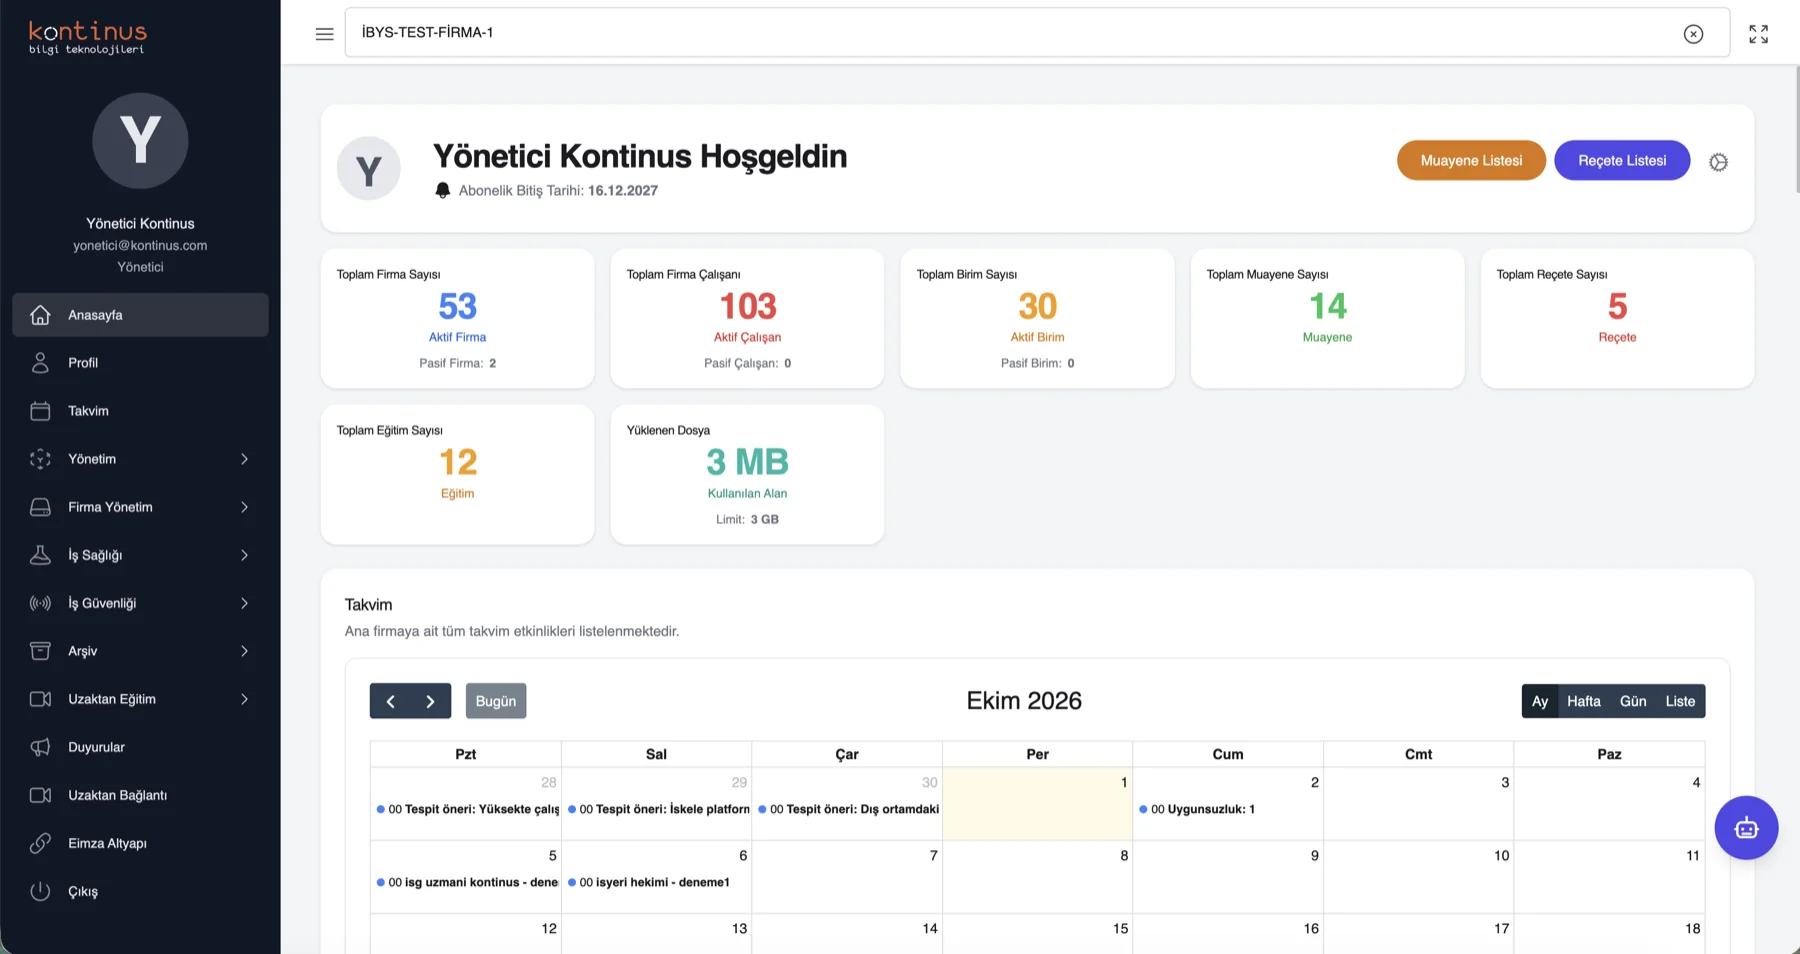The height and width of the screenshot is (954, 1800).
Task: Open dashboard settings gear icon
Action: [1718, 162]
